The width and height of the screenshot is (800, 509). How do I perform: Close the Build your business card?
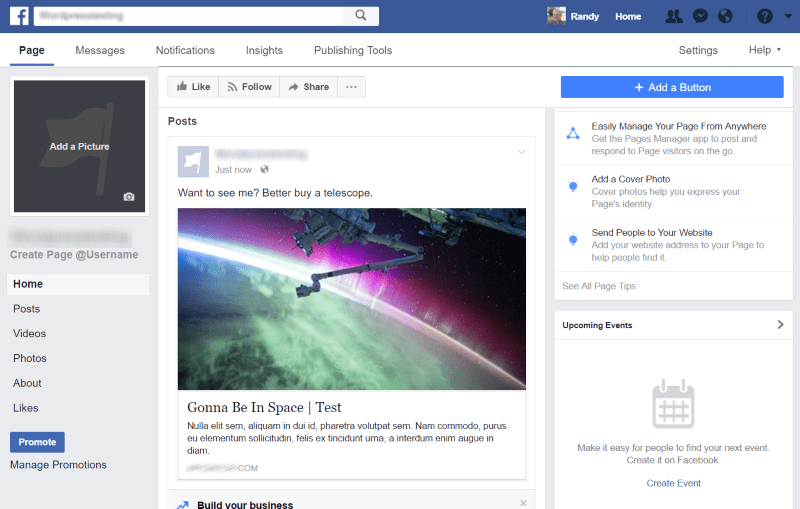tap(523, 503)
